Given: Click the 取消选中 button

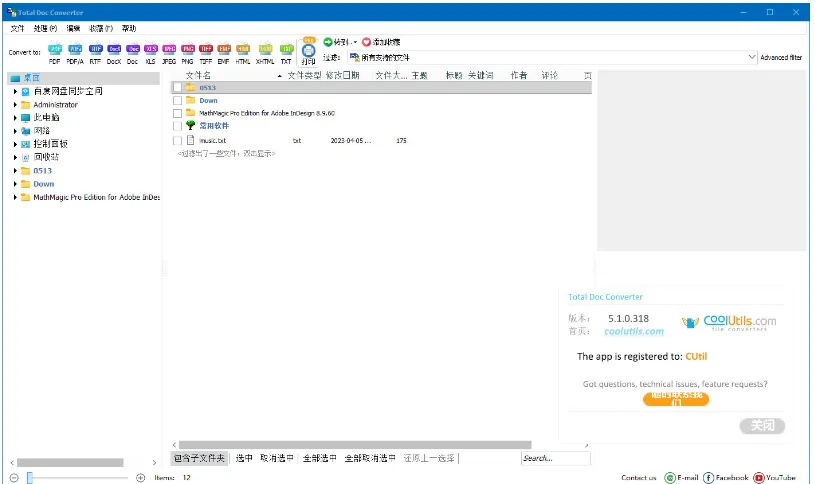Looking at the screenshot, I should (x=277, y=458).
